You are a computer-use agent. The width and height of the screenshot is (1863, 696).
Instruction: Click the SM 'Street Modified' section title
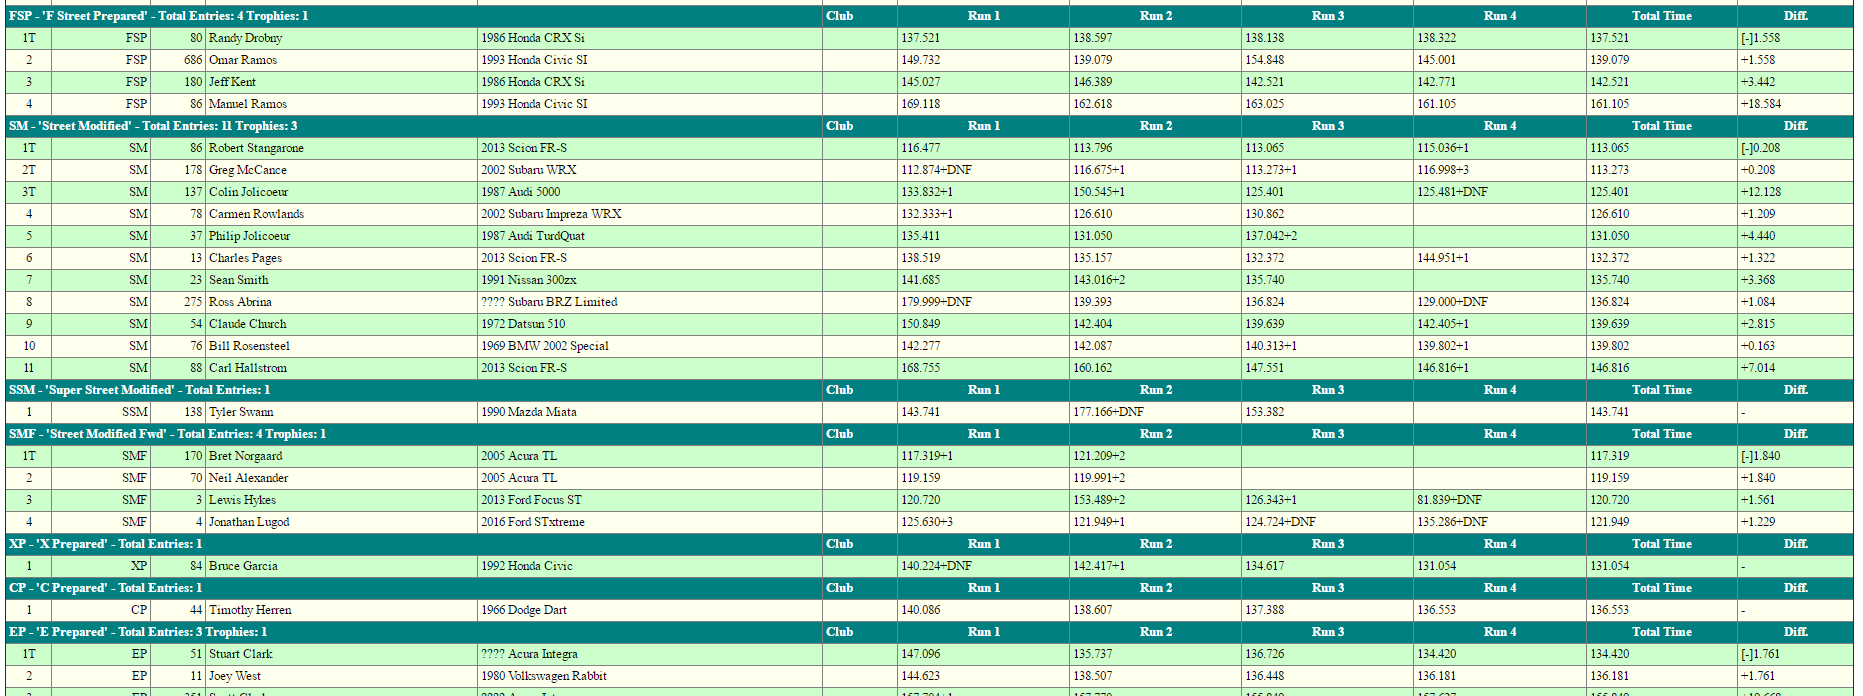coord(153,126)
